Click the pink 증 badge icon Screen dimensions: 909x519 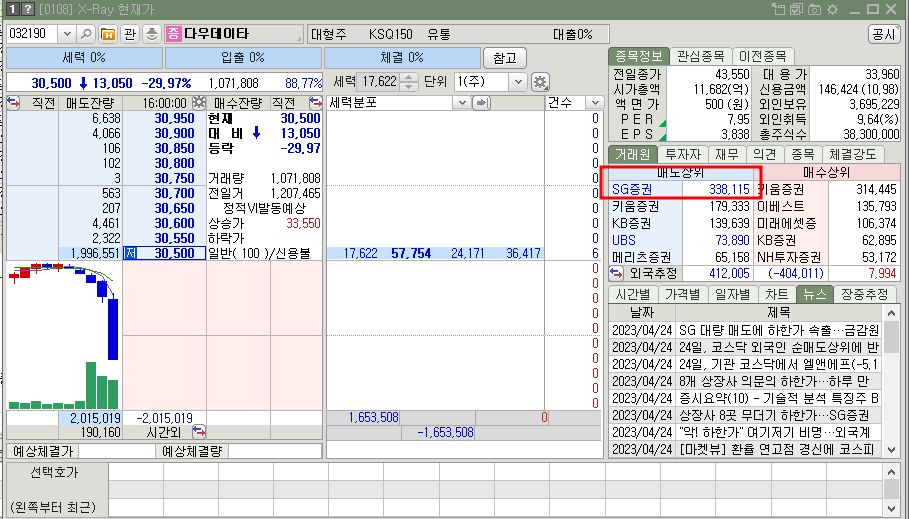point(173,34)
